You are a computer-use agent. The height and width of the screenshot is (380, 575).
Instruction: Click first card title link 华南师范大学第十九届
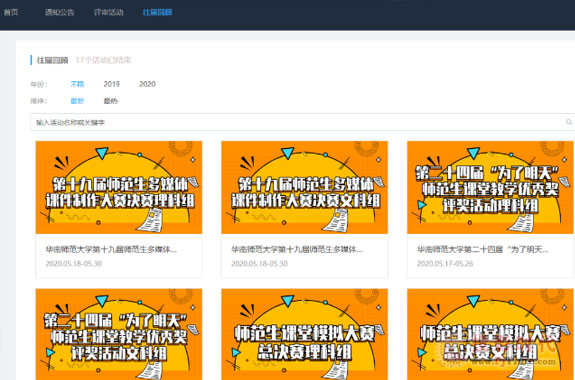pyautogui.click(x=111, y=250)
